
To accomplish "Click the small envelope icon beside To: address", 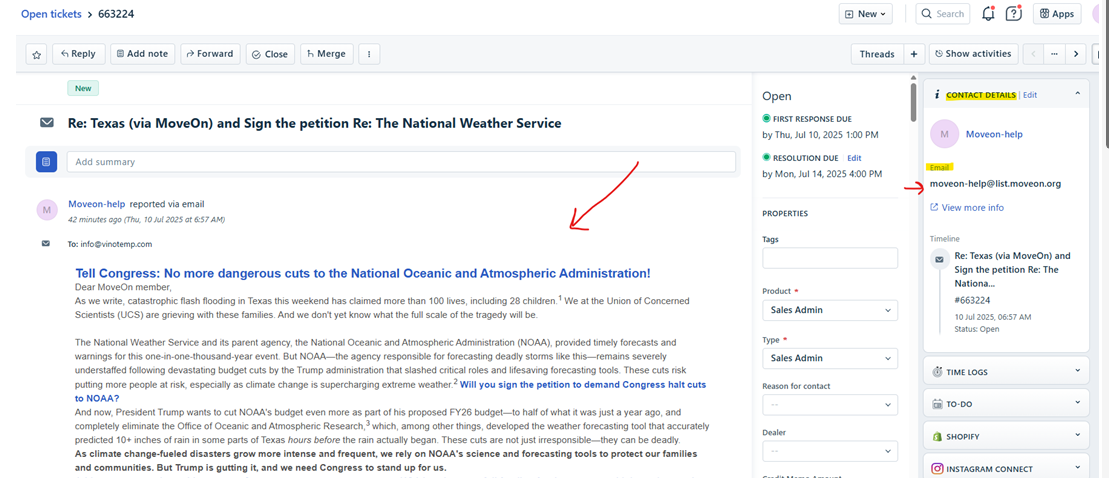I will click(46, 244).
